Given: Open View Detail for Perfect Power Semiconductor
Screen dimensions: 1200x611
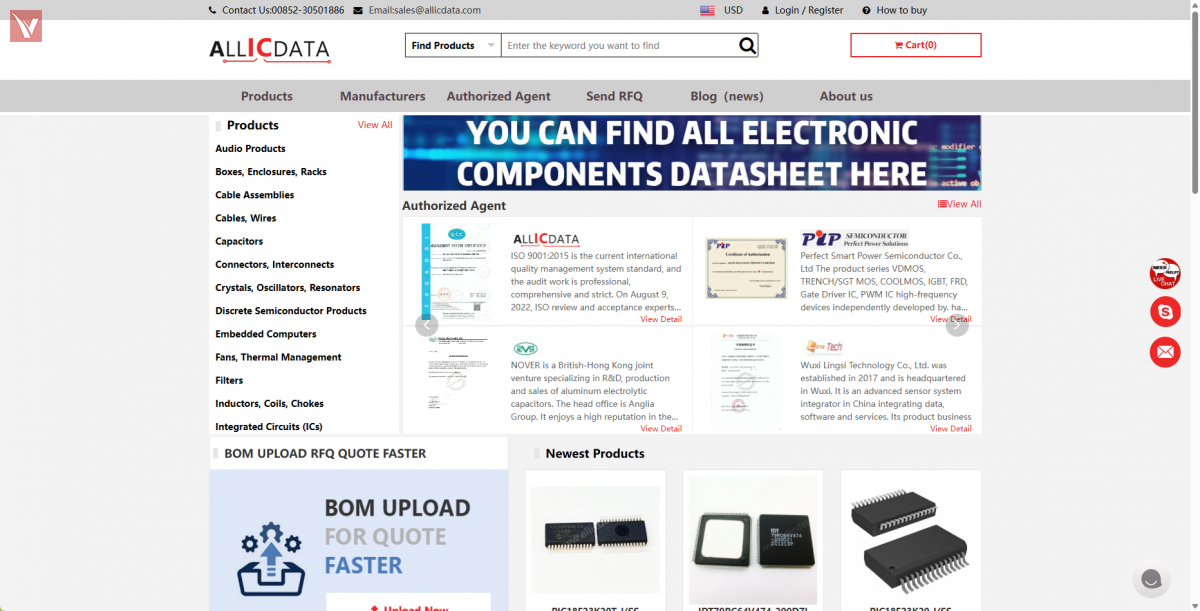Looking at the screenshot, I should (951, 319).
